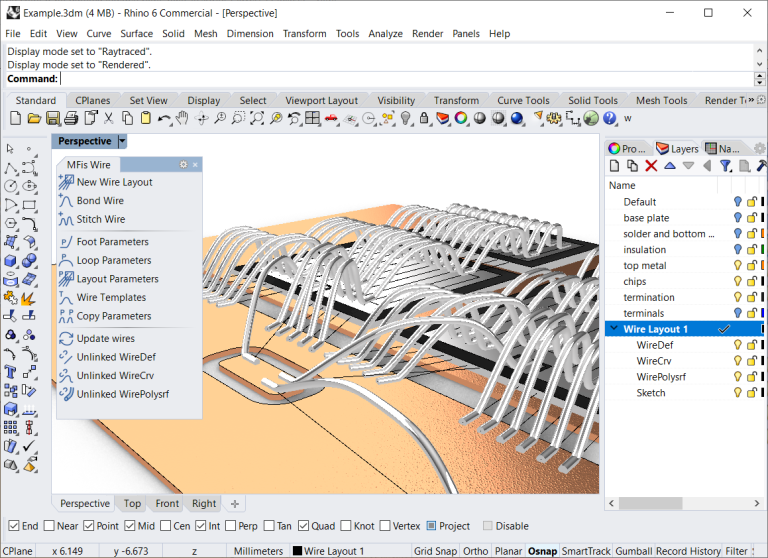The height and width of the screenshot is (558, 768).
Task: Click the layers panel horizontal scrollbar thumb
Action: click(650, 503)
